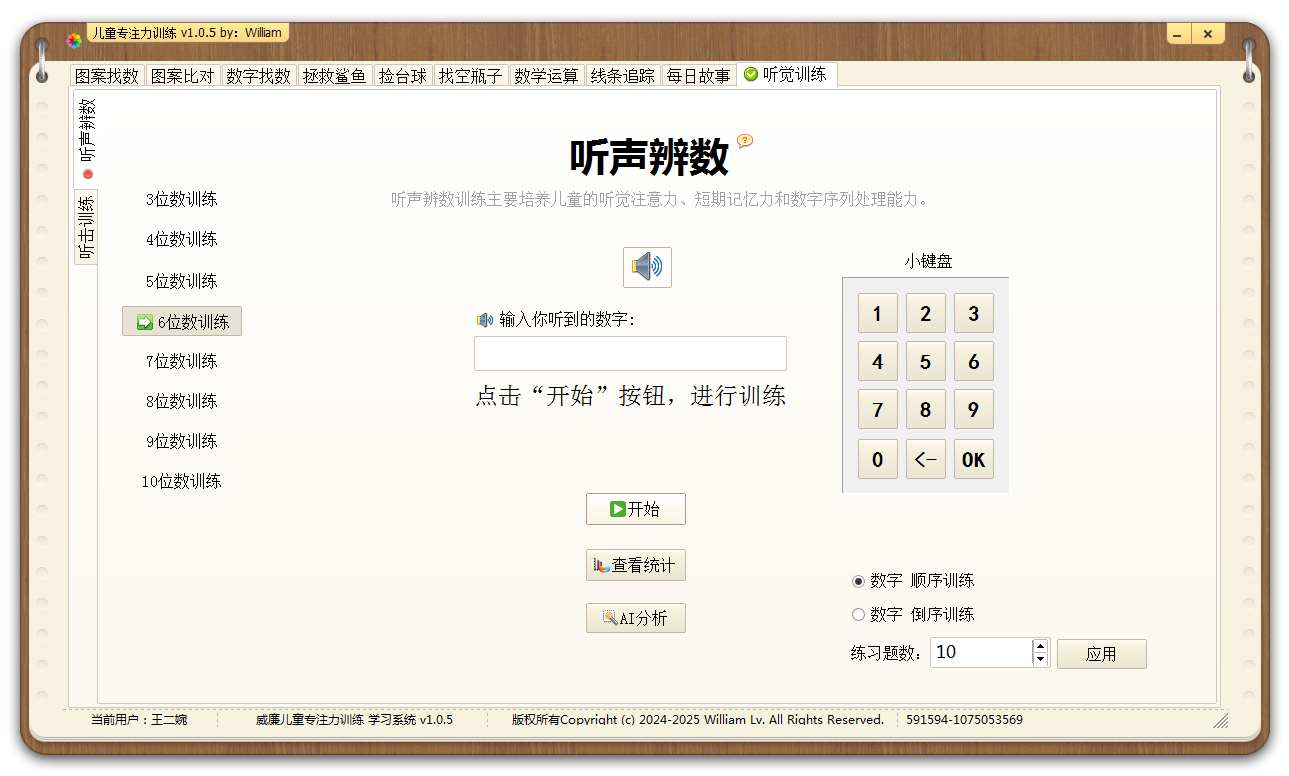Click the heard-number input field
Viewport: 1289px width, 776px height.
[x=630, y=354]
